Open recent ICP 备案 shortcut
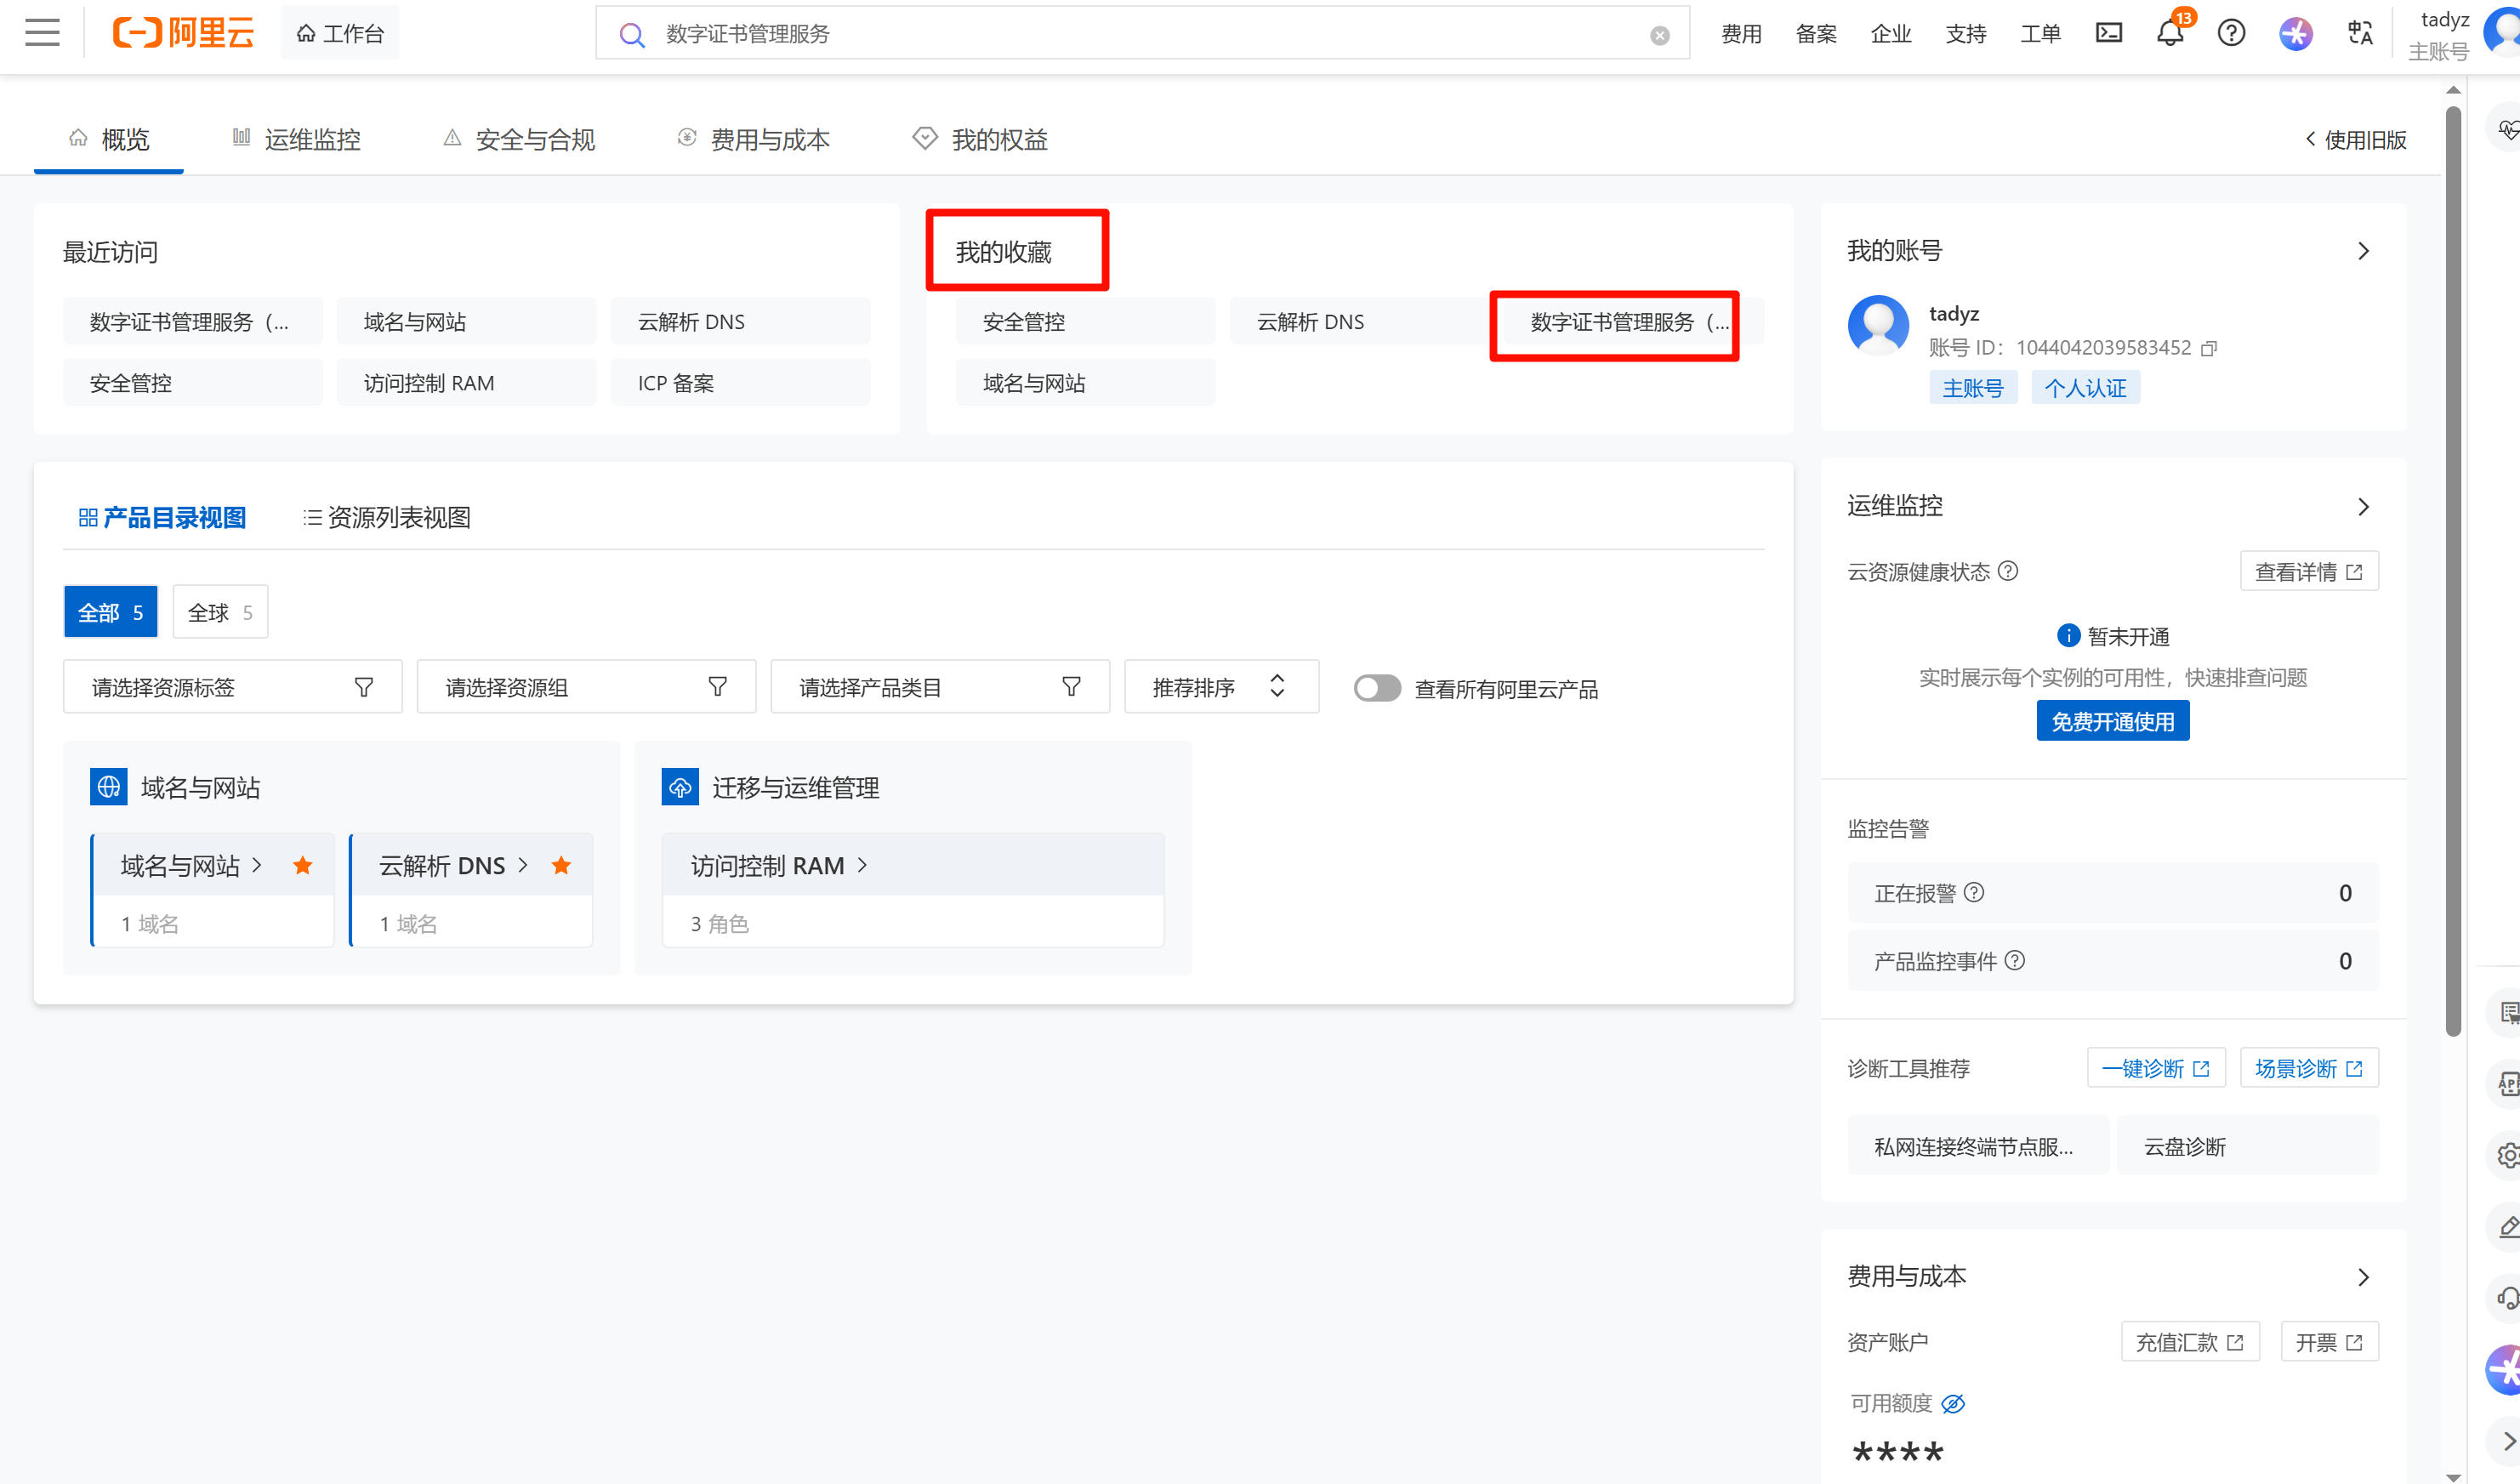This screenshot has width=2520, height=1484. click(740, 383)
